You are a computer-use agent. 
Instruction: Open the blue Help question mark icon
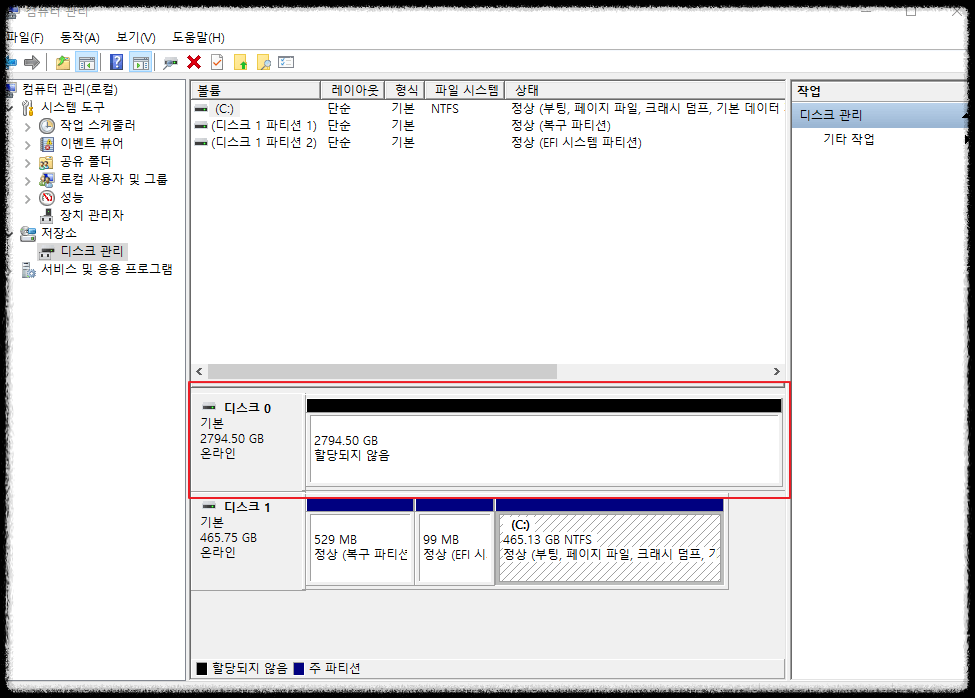click(116, 62)
